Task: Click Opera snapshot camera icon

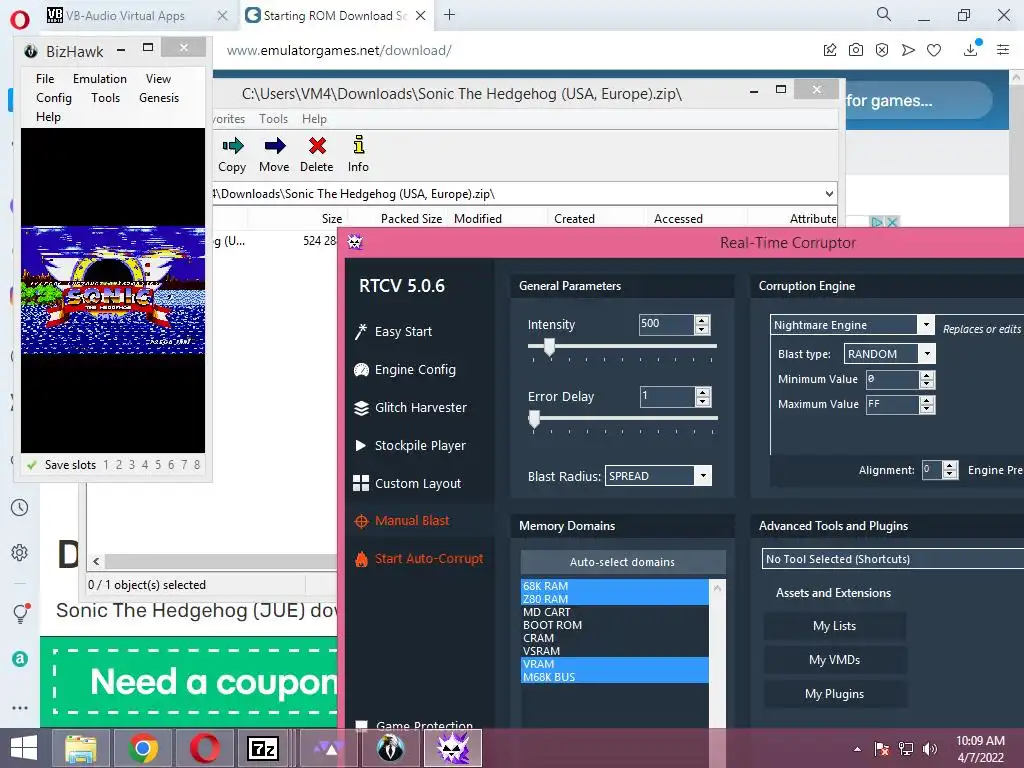Action: (x=856, y=50)
